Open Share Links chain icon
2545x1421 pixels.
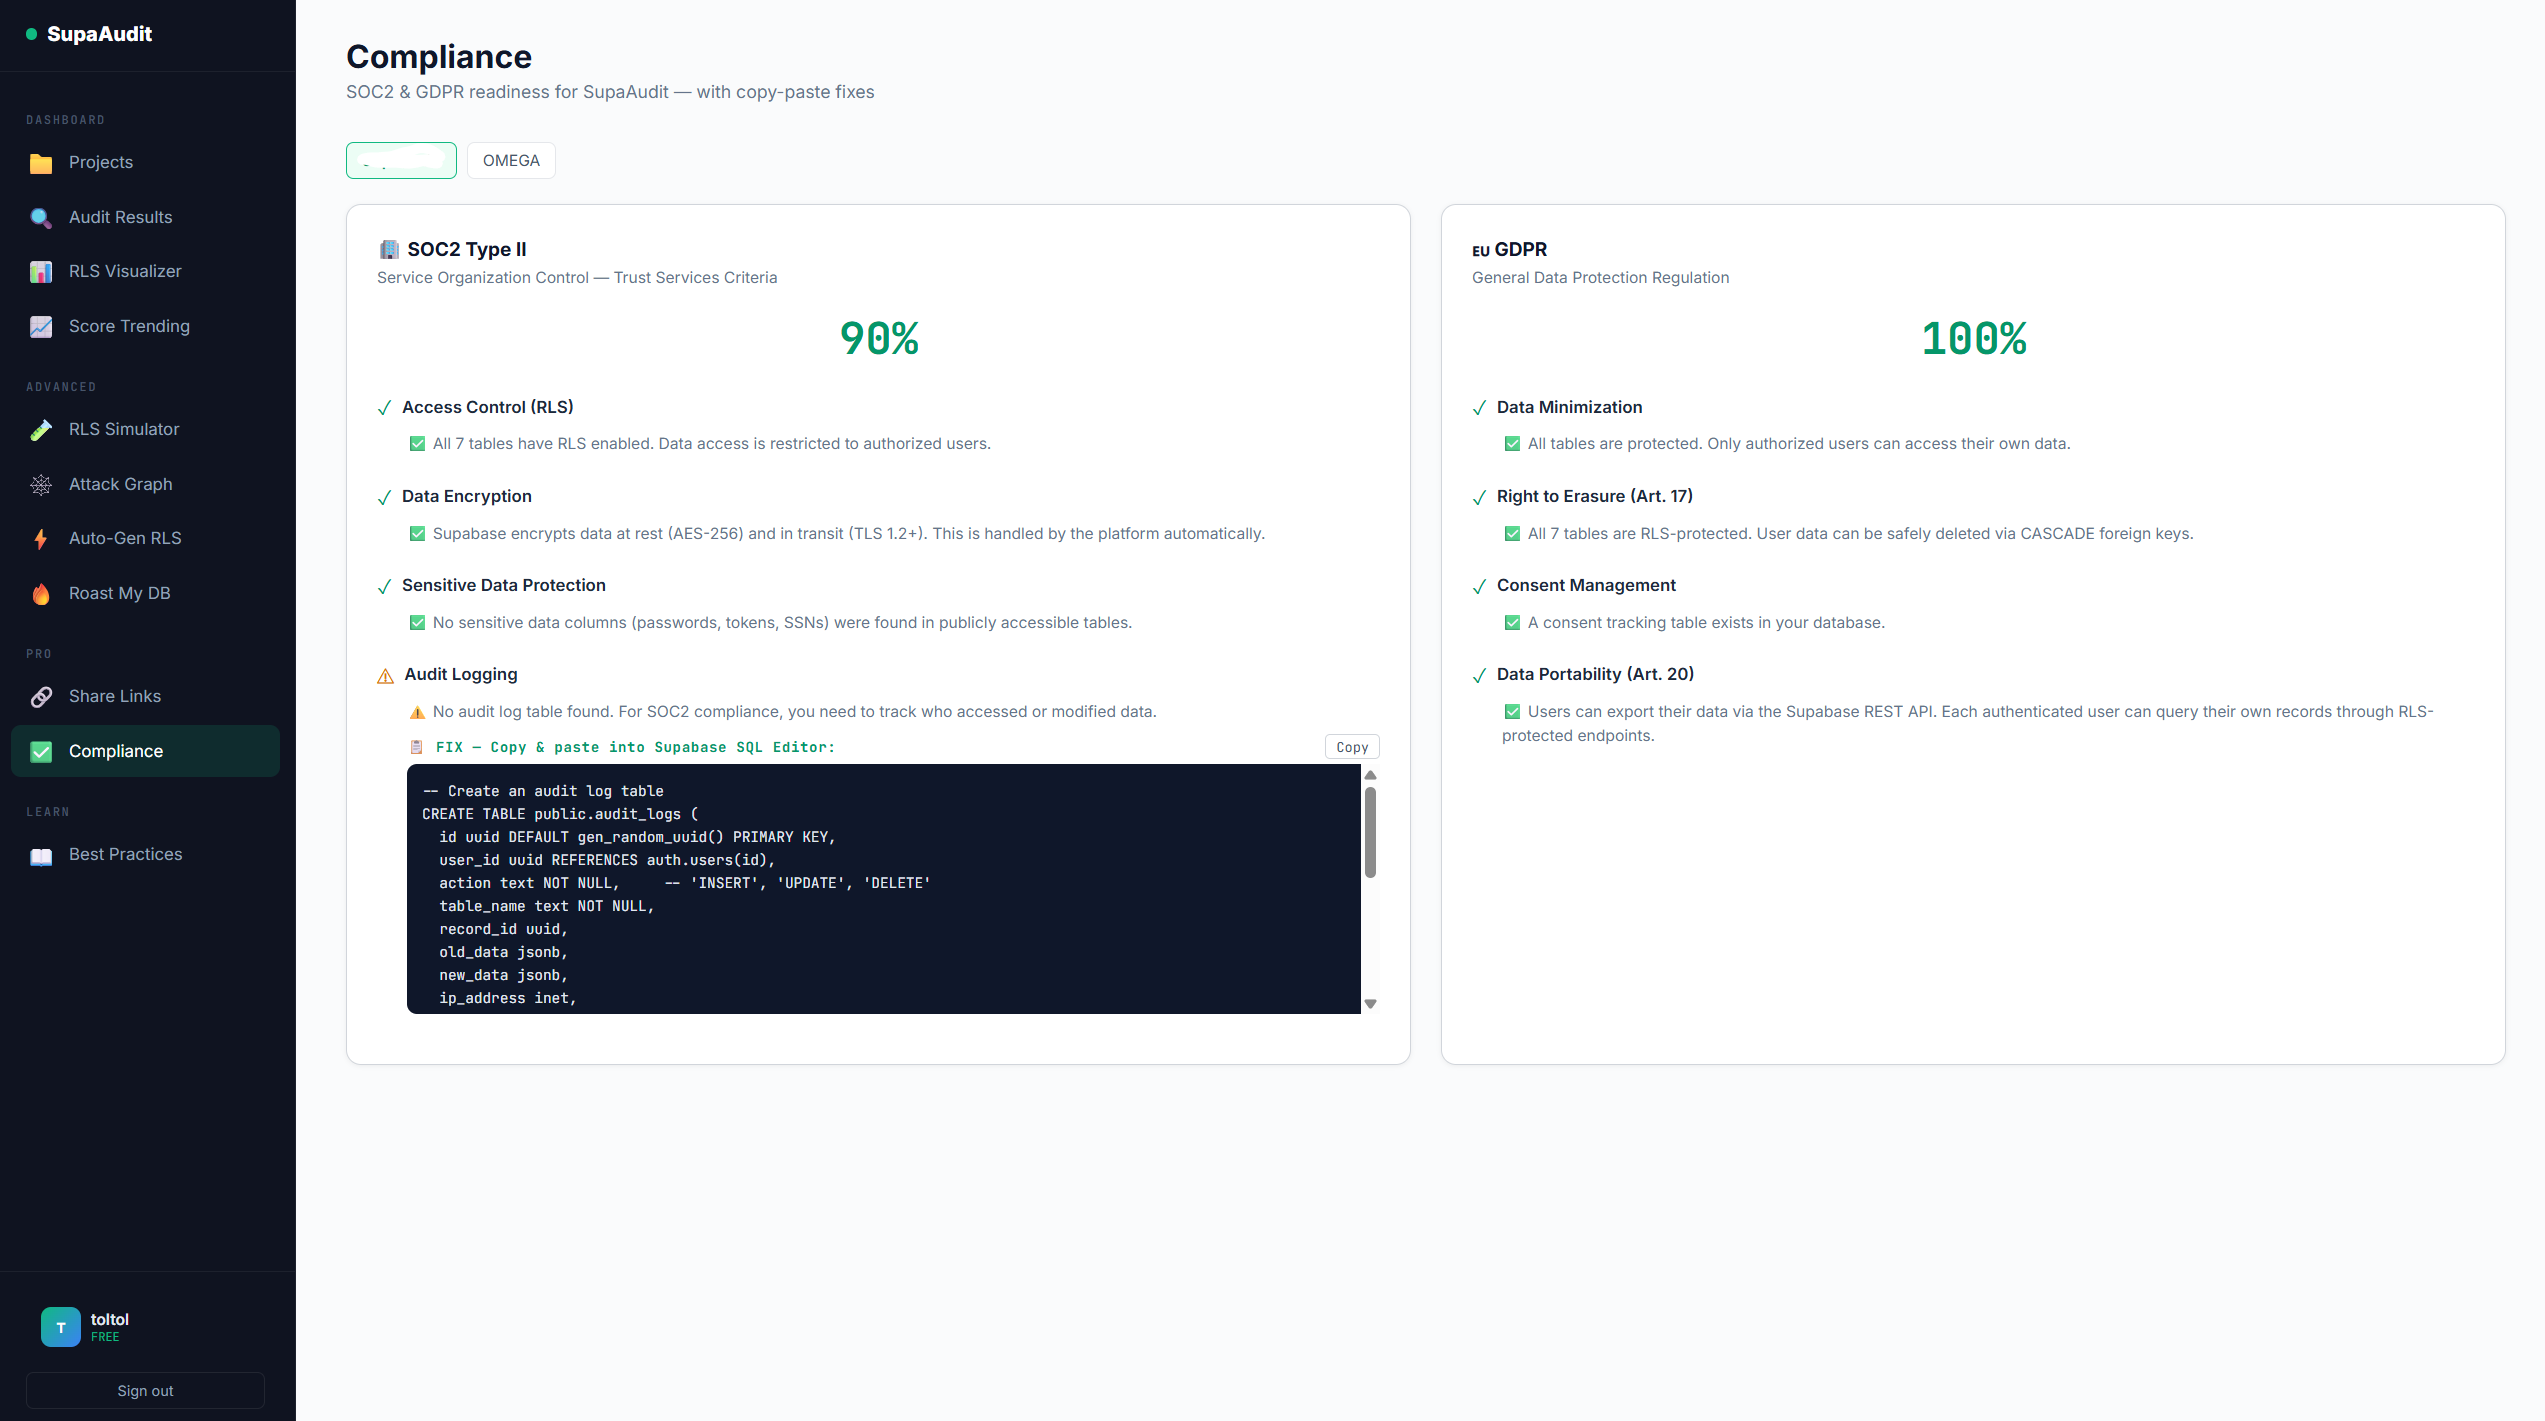41,697
